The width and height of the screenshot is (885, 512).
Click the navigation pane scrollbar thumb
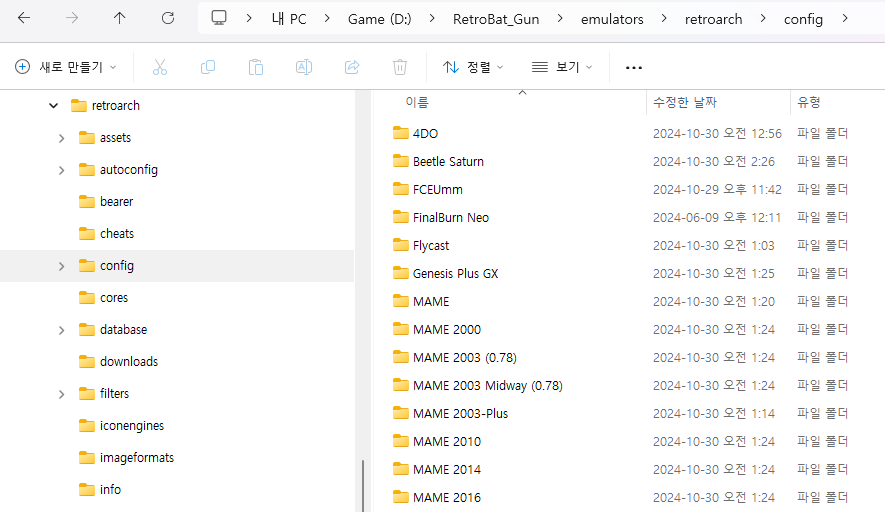pyautogui.click(x=363, y=485)
